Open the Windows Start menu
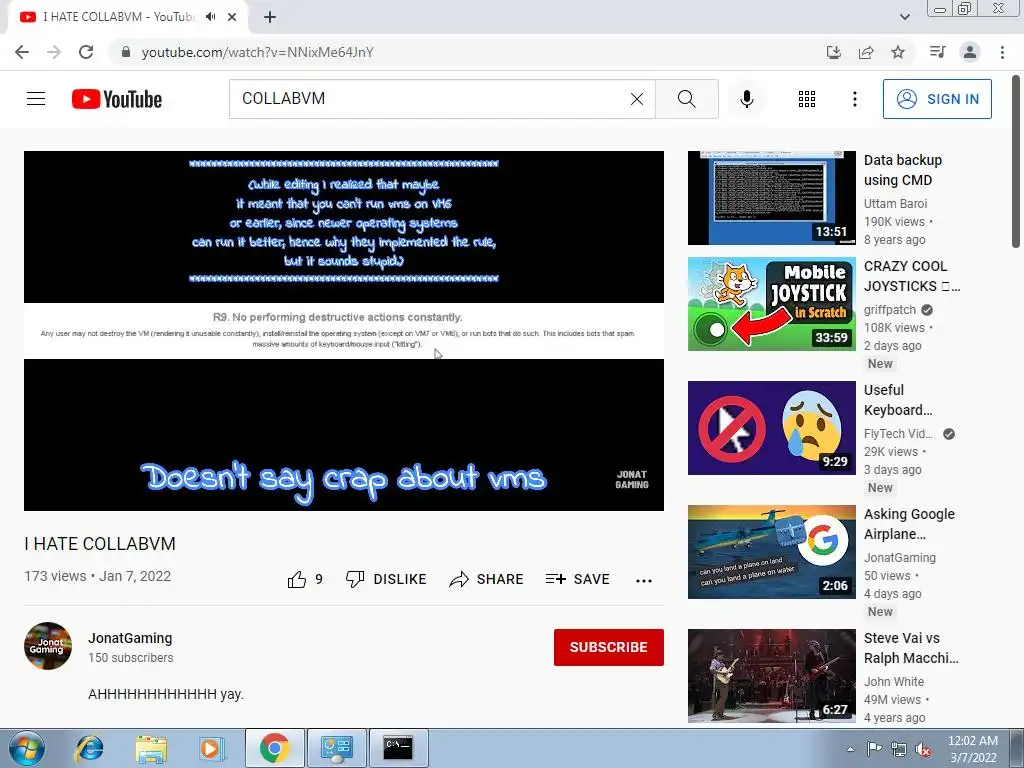The image size is (1024, 768). (27, 748)
